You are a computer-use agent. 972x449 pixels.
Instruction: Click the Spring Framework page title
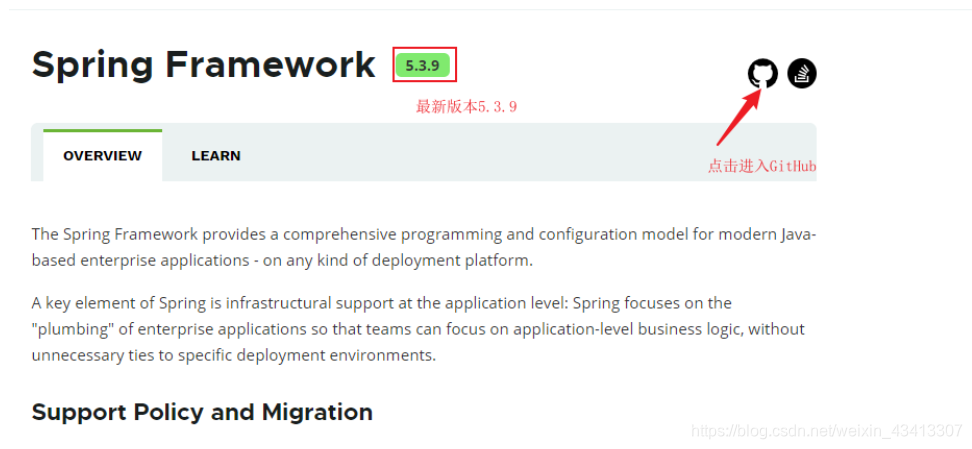pyautogui.click(x=203, y=64)
